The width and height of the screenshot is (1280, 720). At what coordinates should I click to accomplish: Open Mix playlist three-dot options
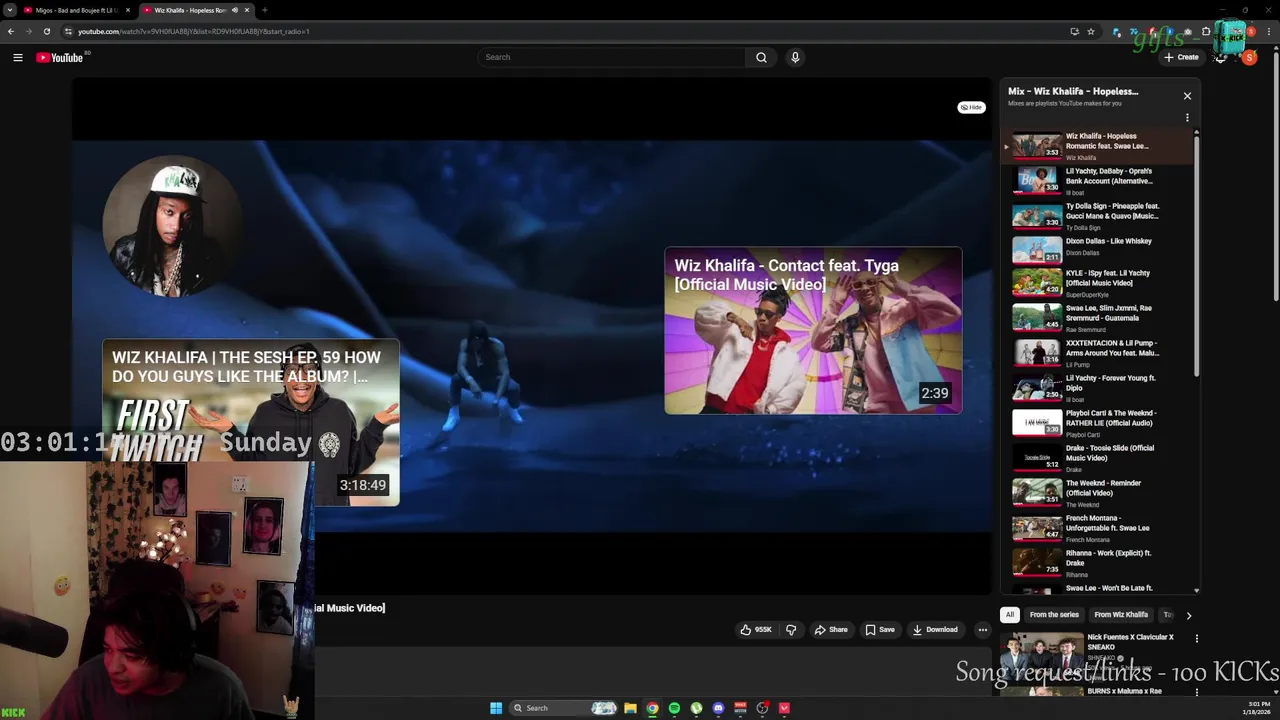[x=1187, y=117]
